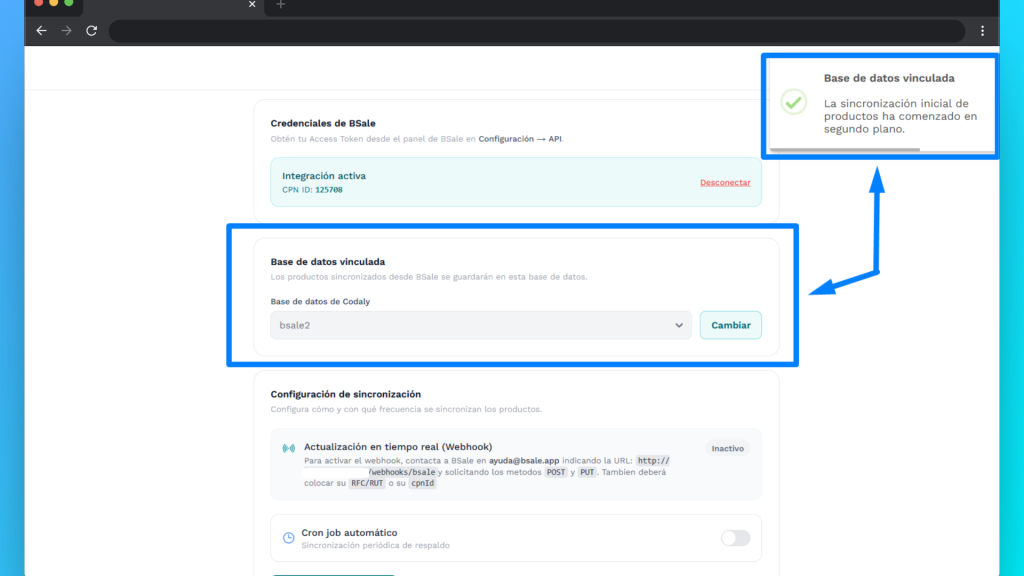
Task: Click the macOS green maximize button
Action: (69, 3)
